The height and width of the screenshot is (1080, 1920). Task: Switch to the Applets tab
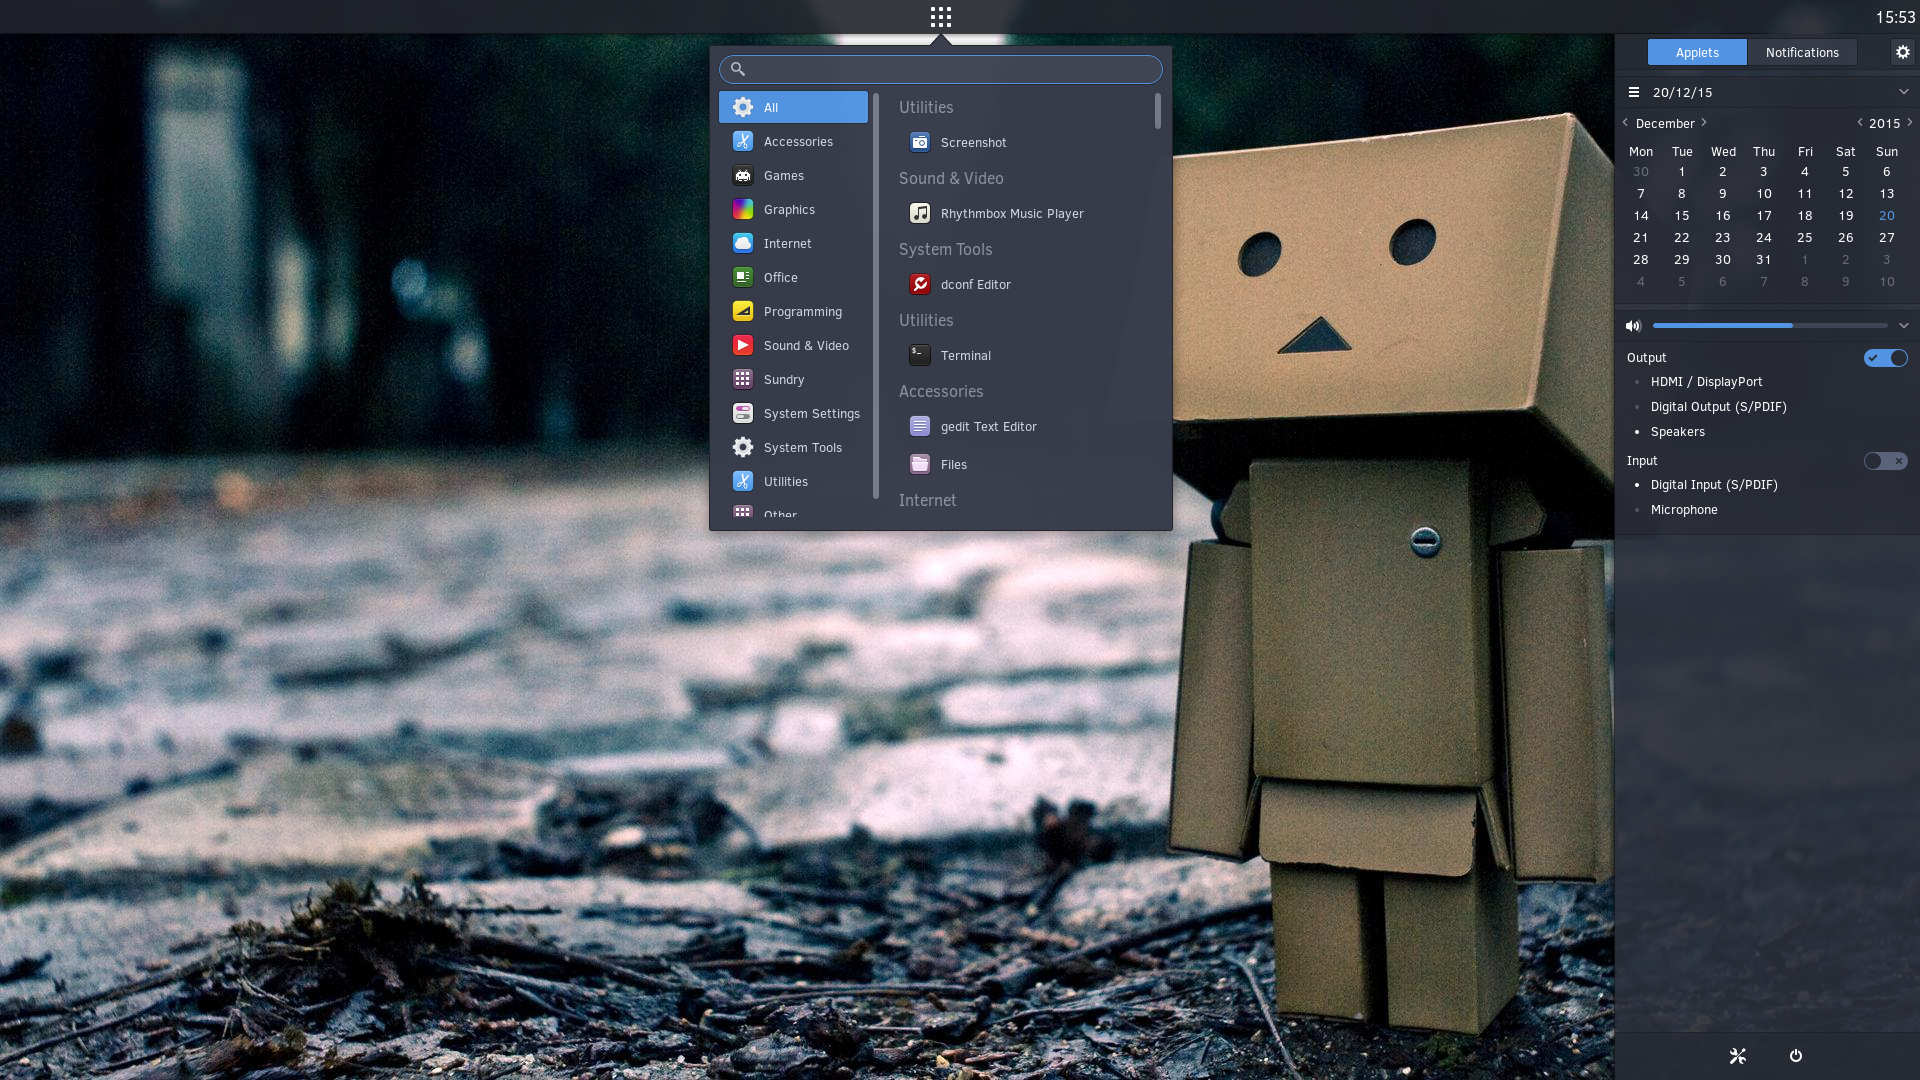click(x=1697, y=52)
